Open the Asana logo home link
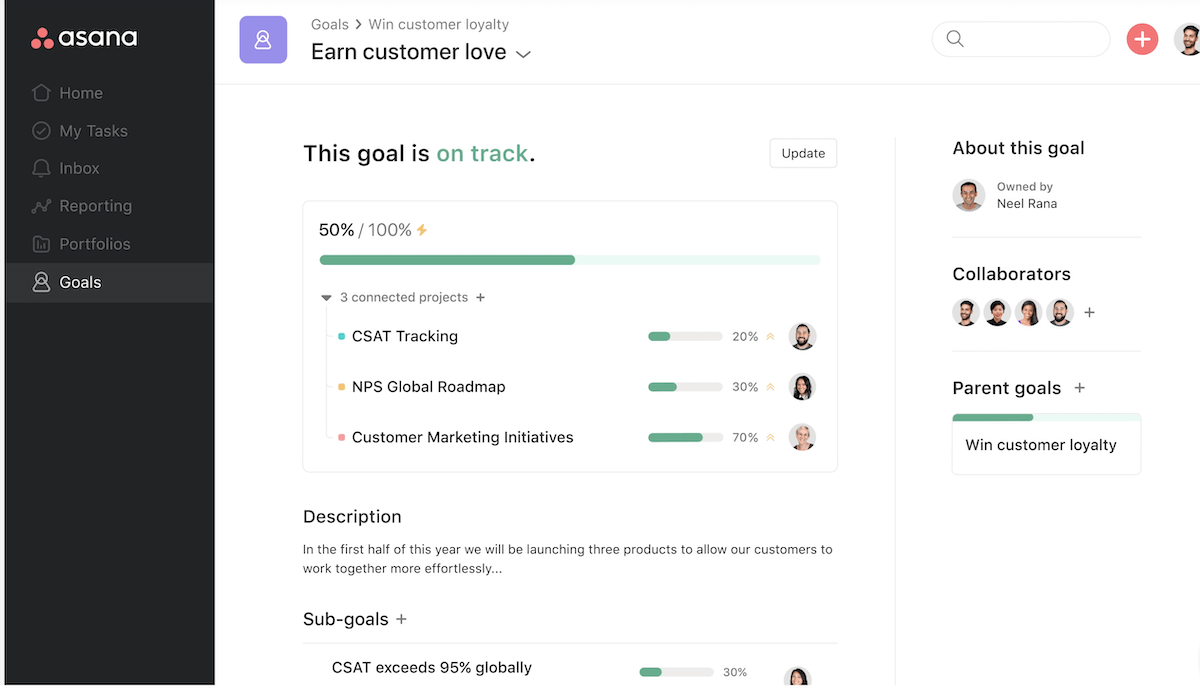1200x697 pixels. [84, 39]
